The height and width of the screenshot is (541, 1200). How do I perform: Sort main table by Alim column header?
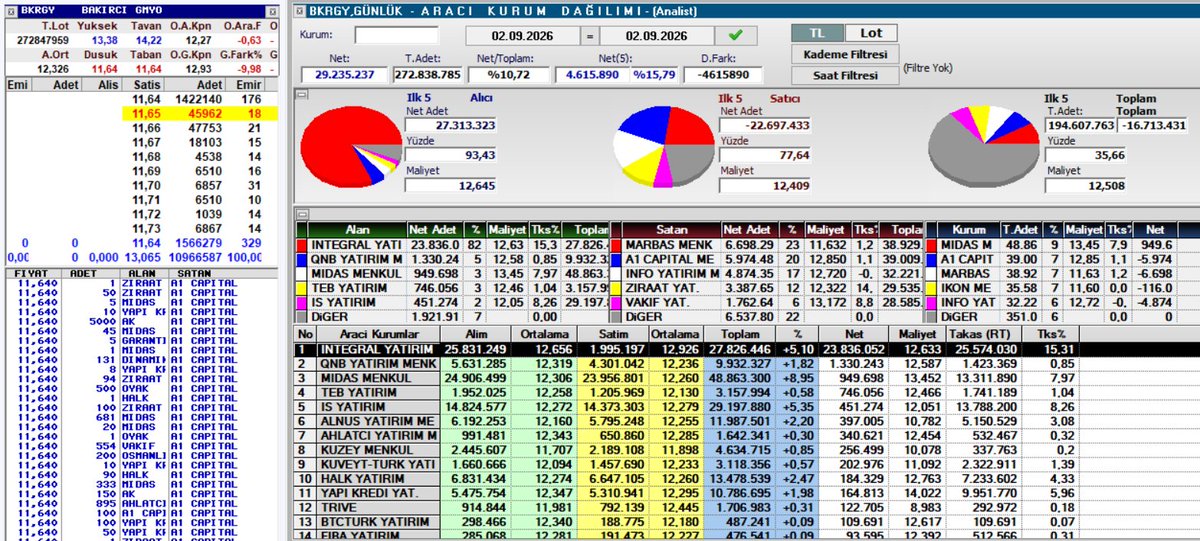point(475,333)
